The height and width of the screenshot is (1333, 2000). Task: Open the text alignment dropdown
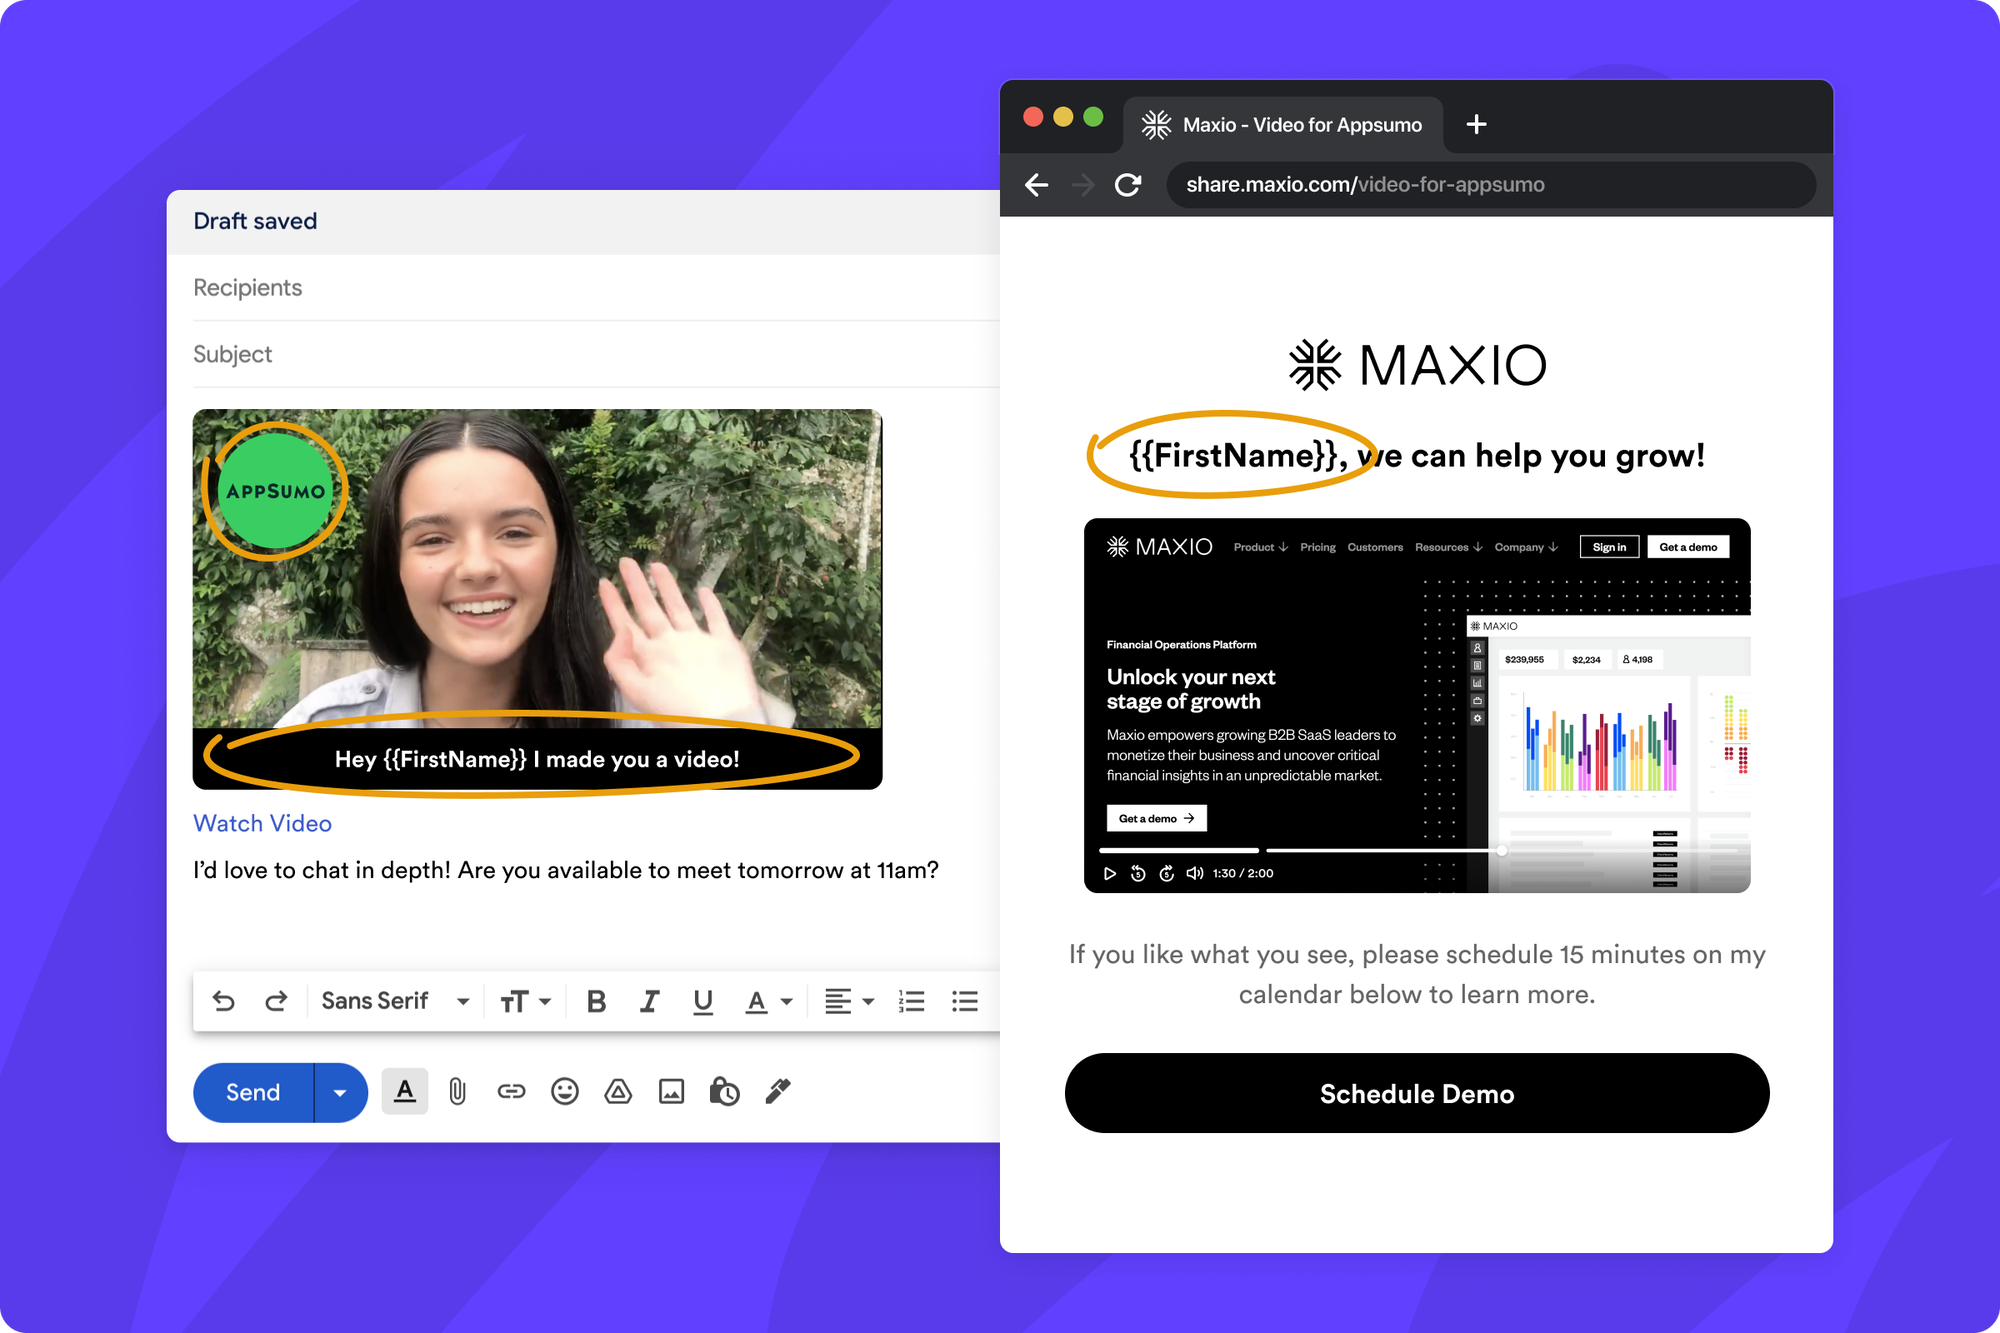849,1001
